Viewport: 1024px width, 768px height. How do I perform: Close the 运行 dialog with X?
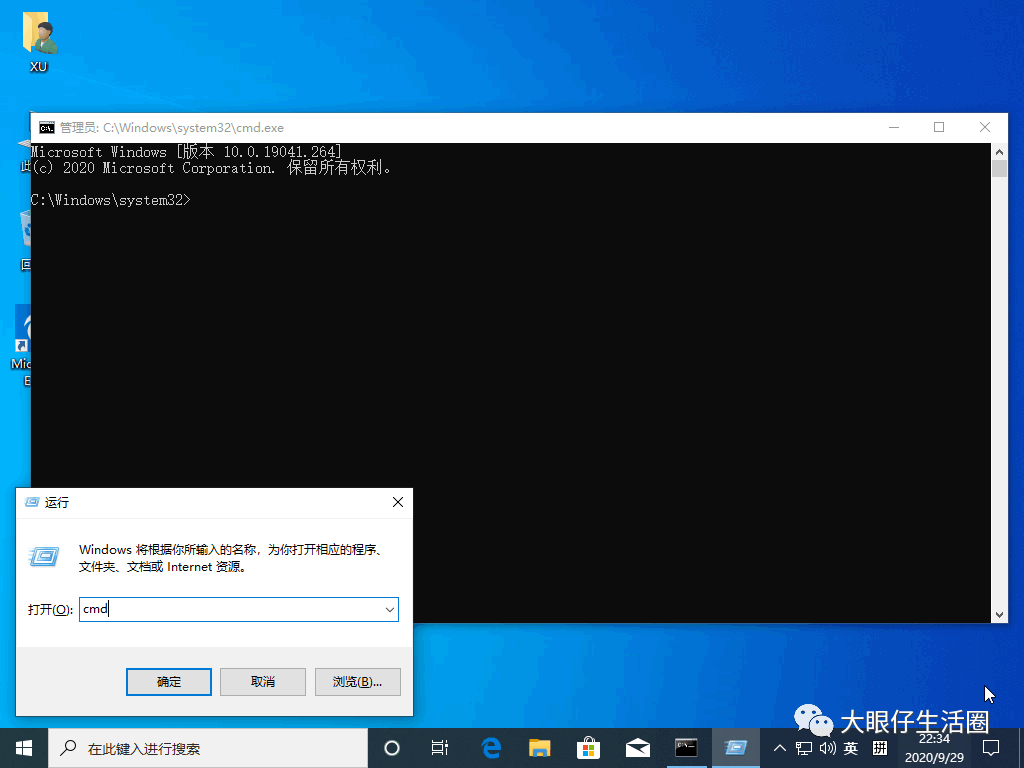click(398, 502)
